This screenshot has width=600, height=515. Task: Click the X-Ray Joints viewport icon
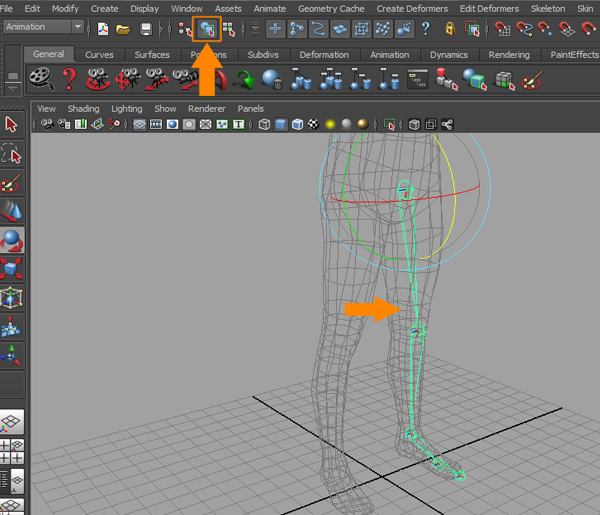point(447,124)
